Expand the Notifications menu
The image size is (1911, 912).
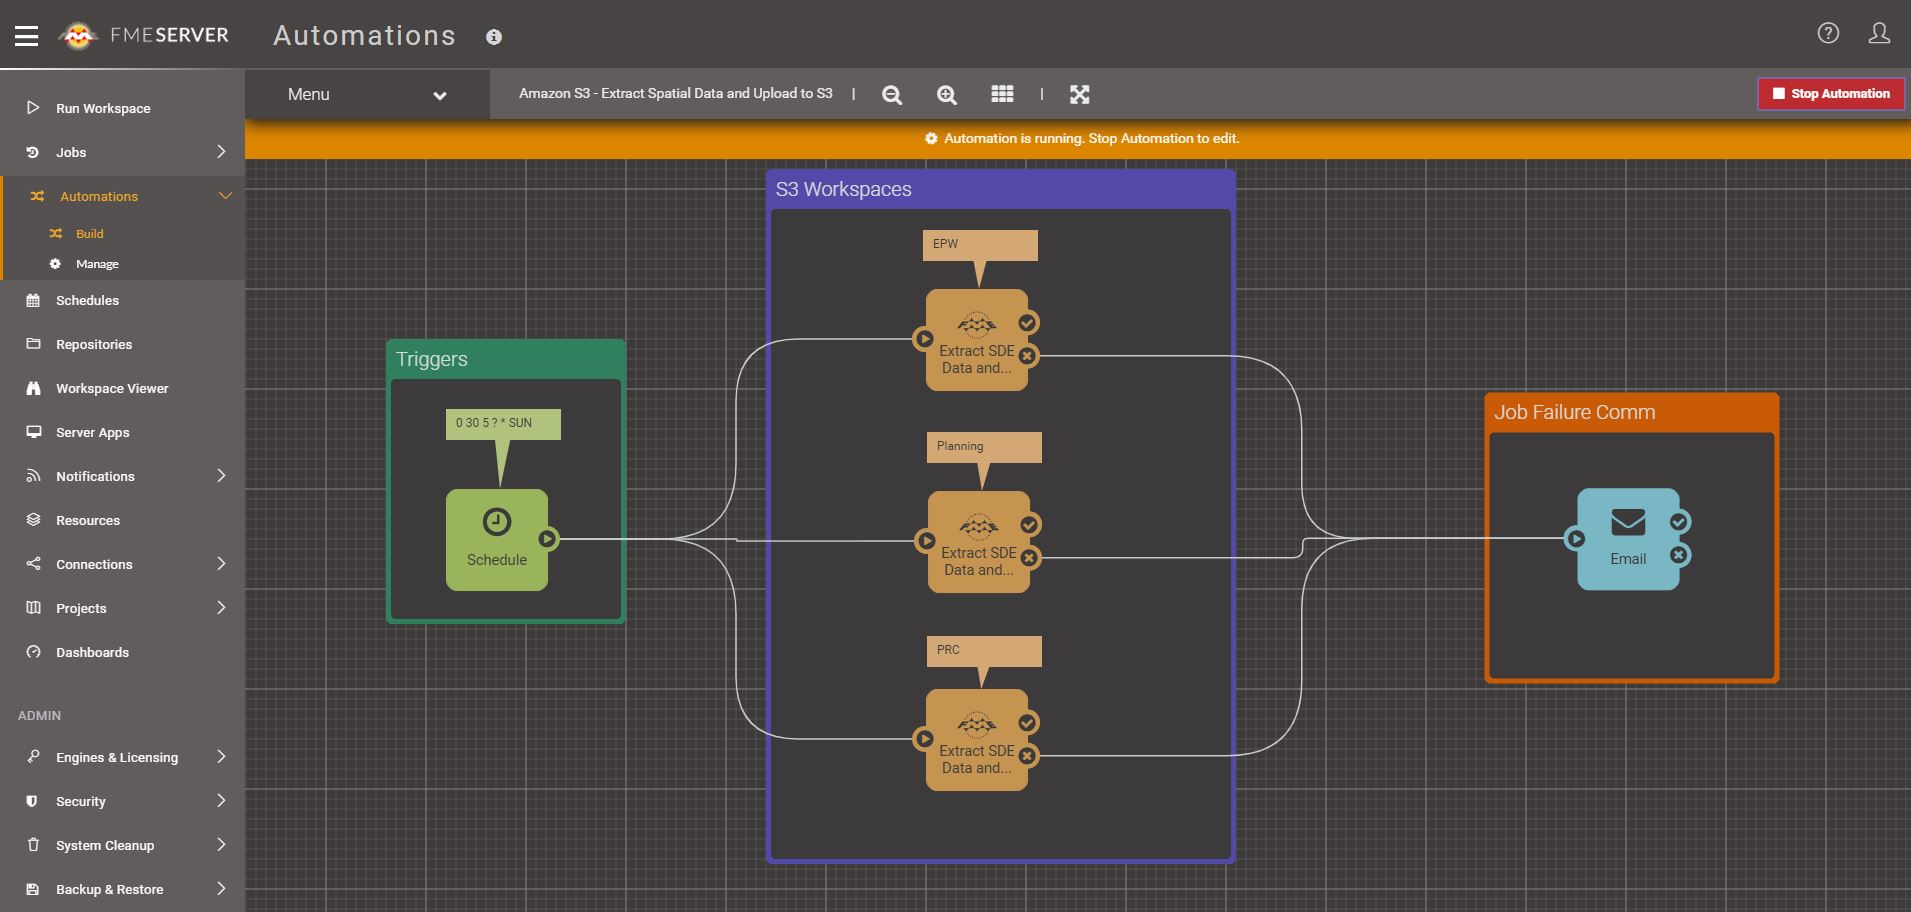click(122, 476)
